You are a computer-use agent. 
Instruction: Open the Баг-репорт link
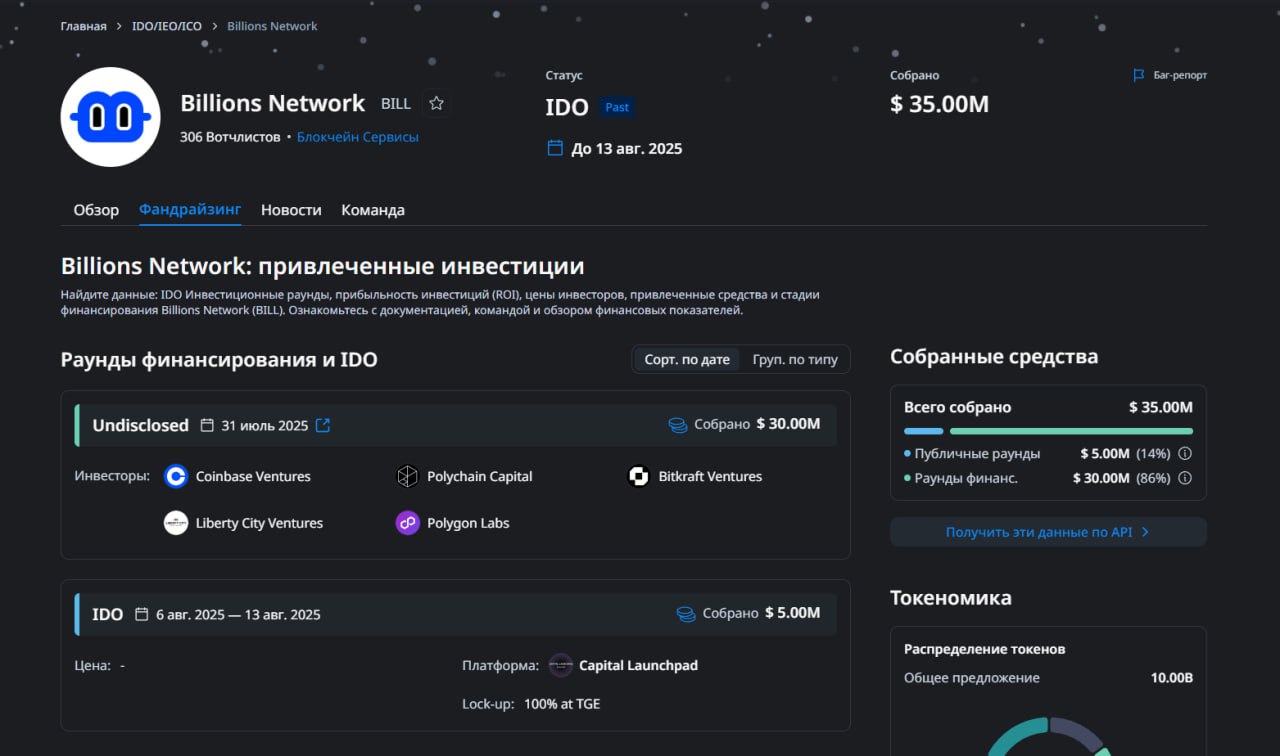pyautogui.click(x=1170, y=76)
